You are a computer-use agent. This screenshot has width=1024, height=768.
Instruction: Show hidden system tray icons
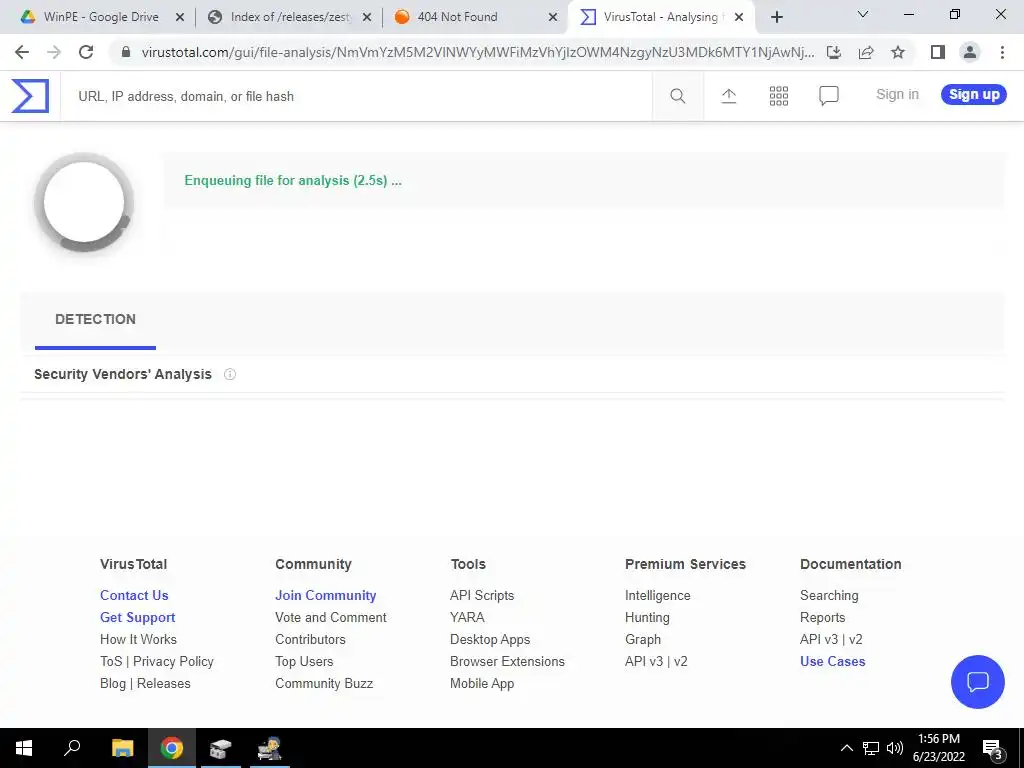click(846, 748)
